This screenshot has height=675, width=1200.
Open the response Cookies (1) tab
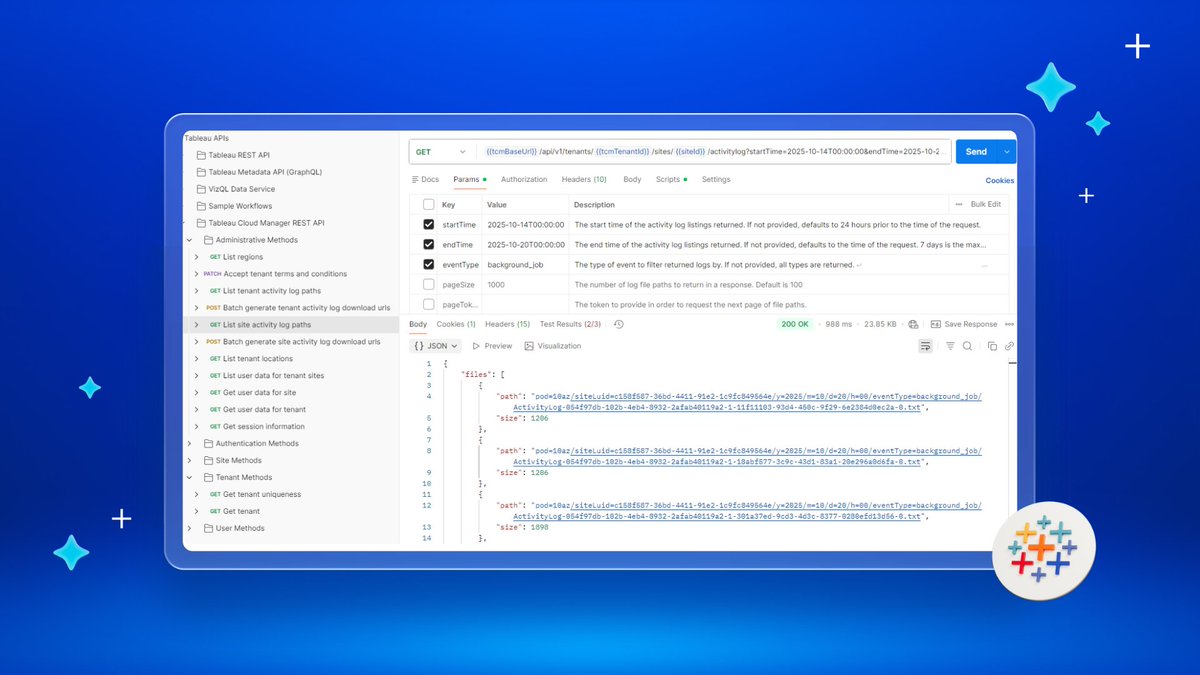click(456, 324)
